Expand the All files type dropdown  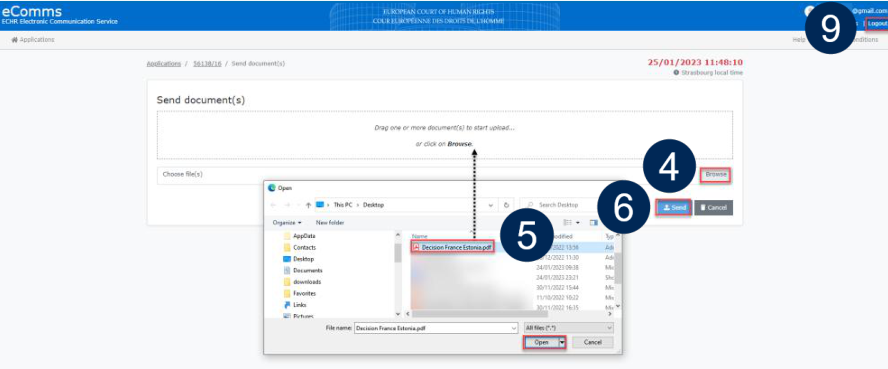(568, 328)
